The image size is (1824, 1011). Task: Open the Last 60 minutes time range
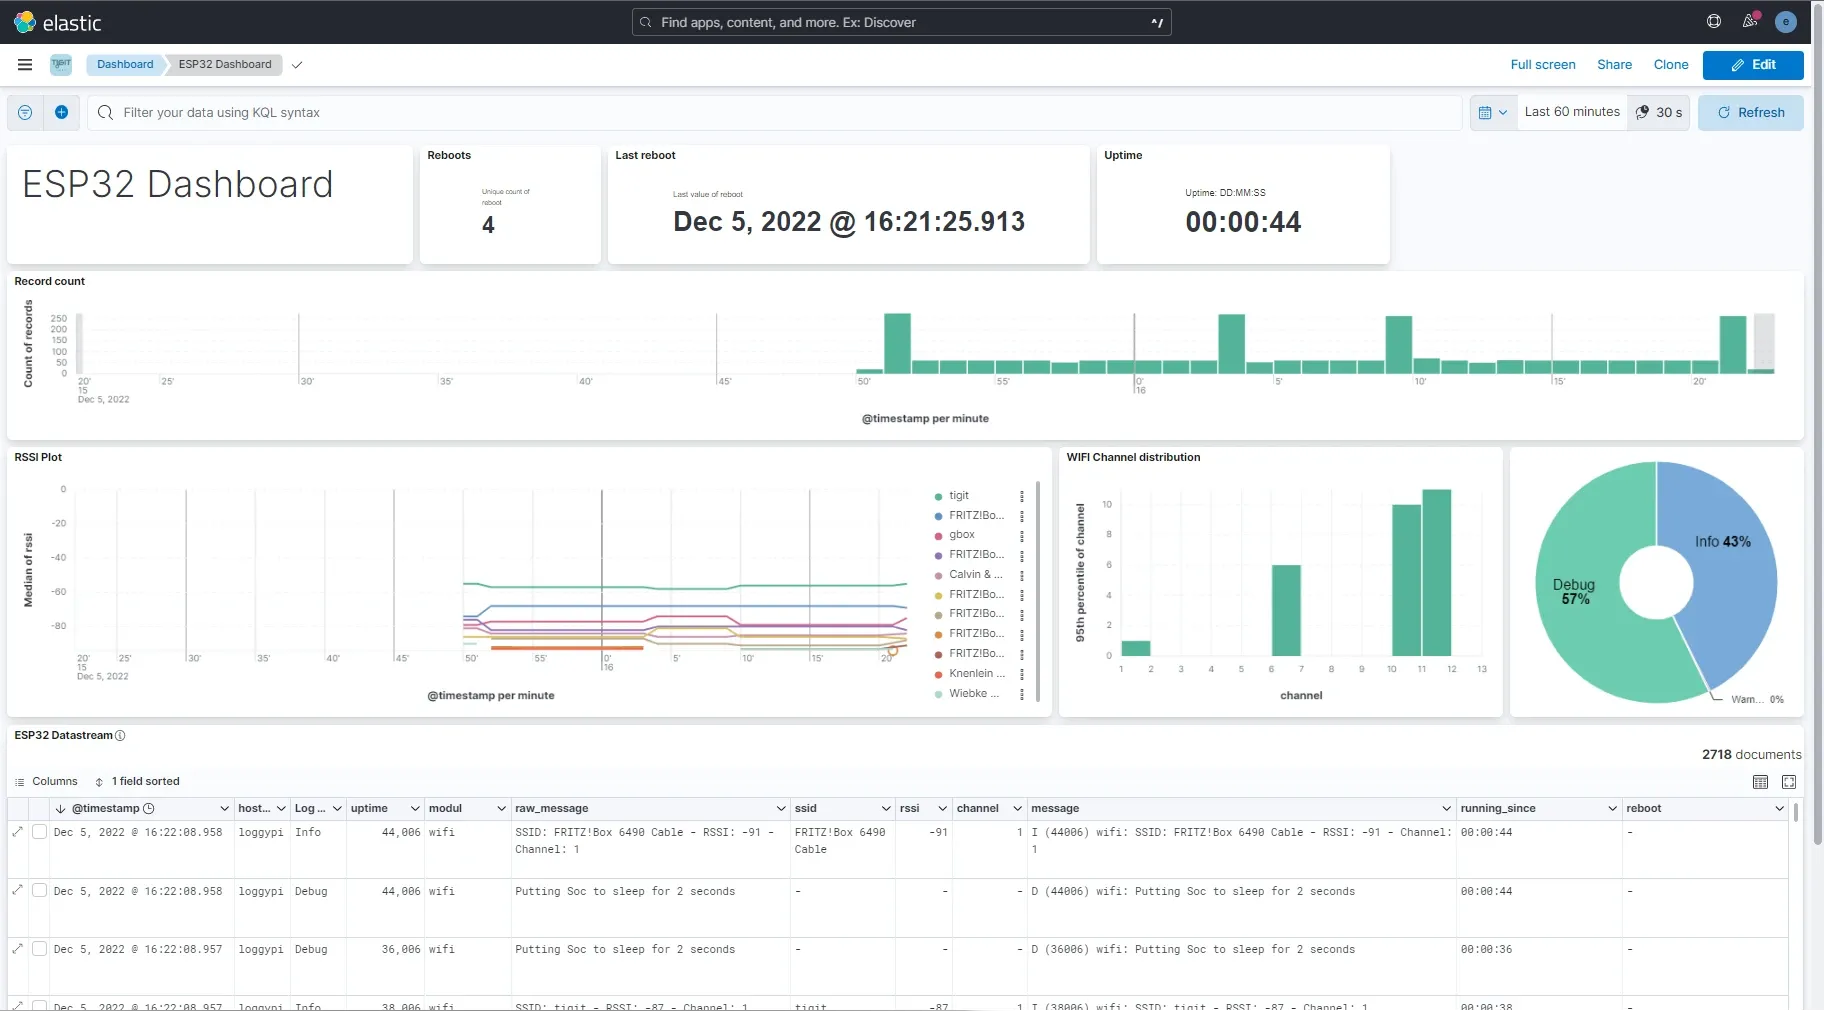1572,113
